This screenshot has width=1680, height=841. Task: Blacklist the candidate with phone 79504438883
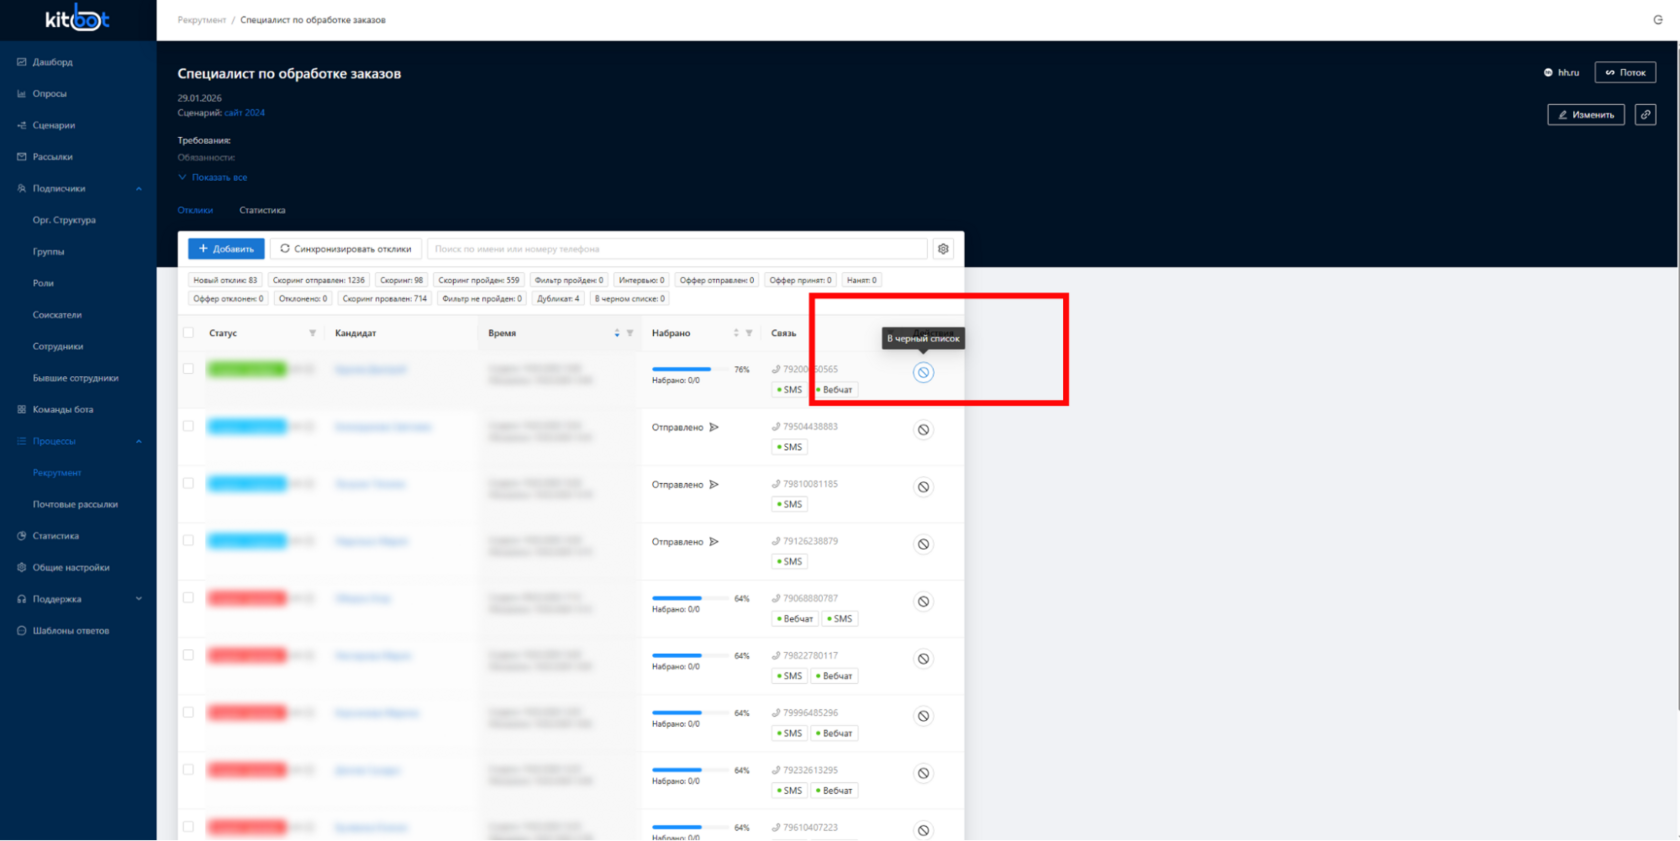pyautogui.click(x=923, y=430)
